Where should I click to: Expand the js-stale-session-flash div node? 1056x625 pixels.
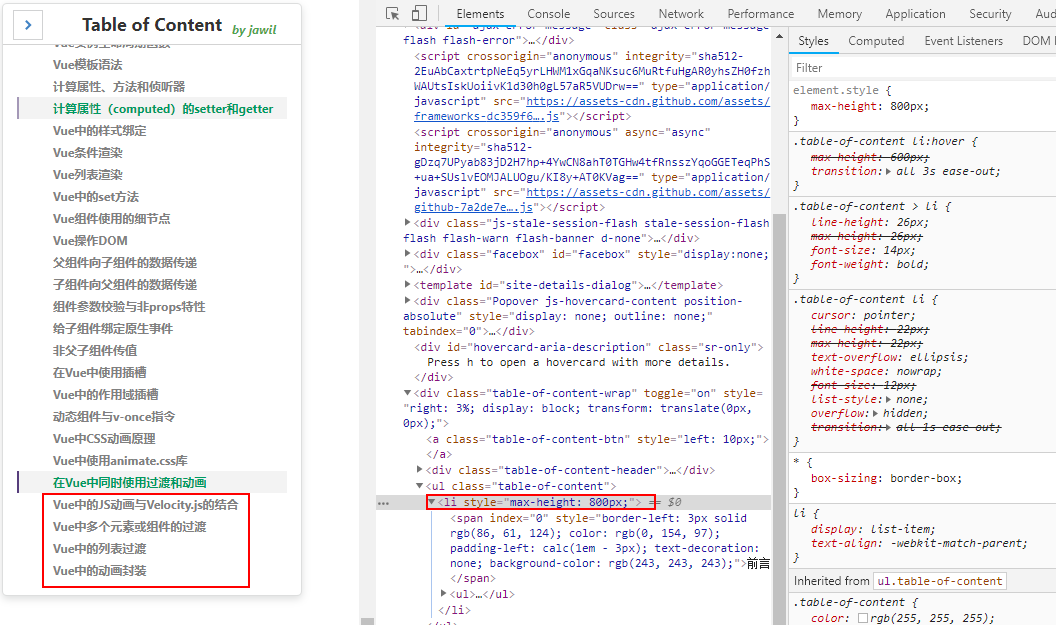407,222
